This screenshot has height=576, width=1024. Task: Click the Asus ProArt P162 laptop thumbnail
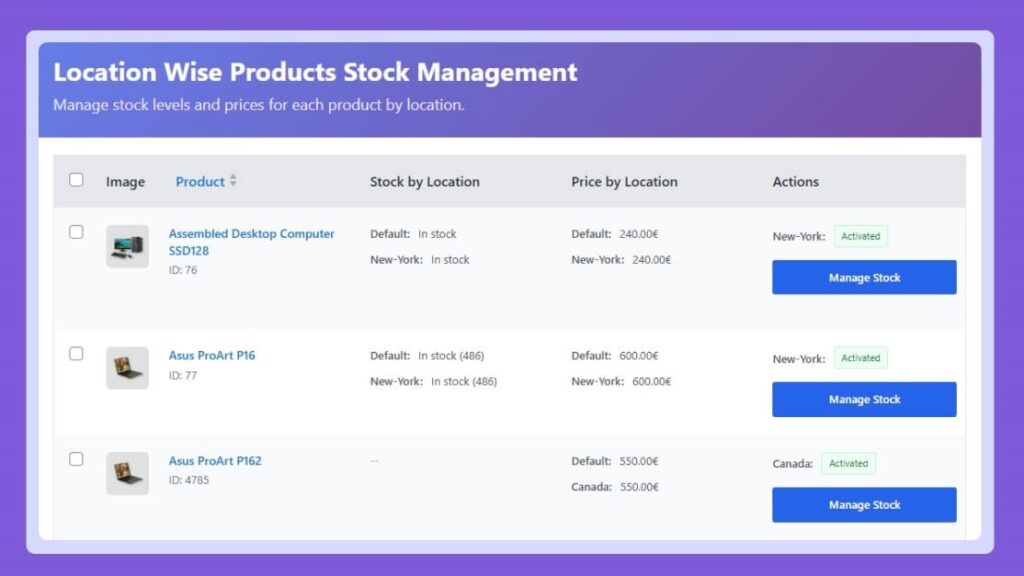pyautogui.click(x=127, y=473)
